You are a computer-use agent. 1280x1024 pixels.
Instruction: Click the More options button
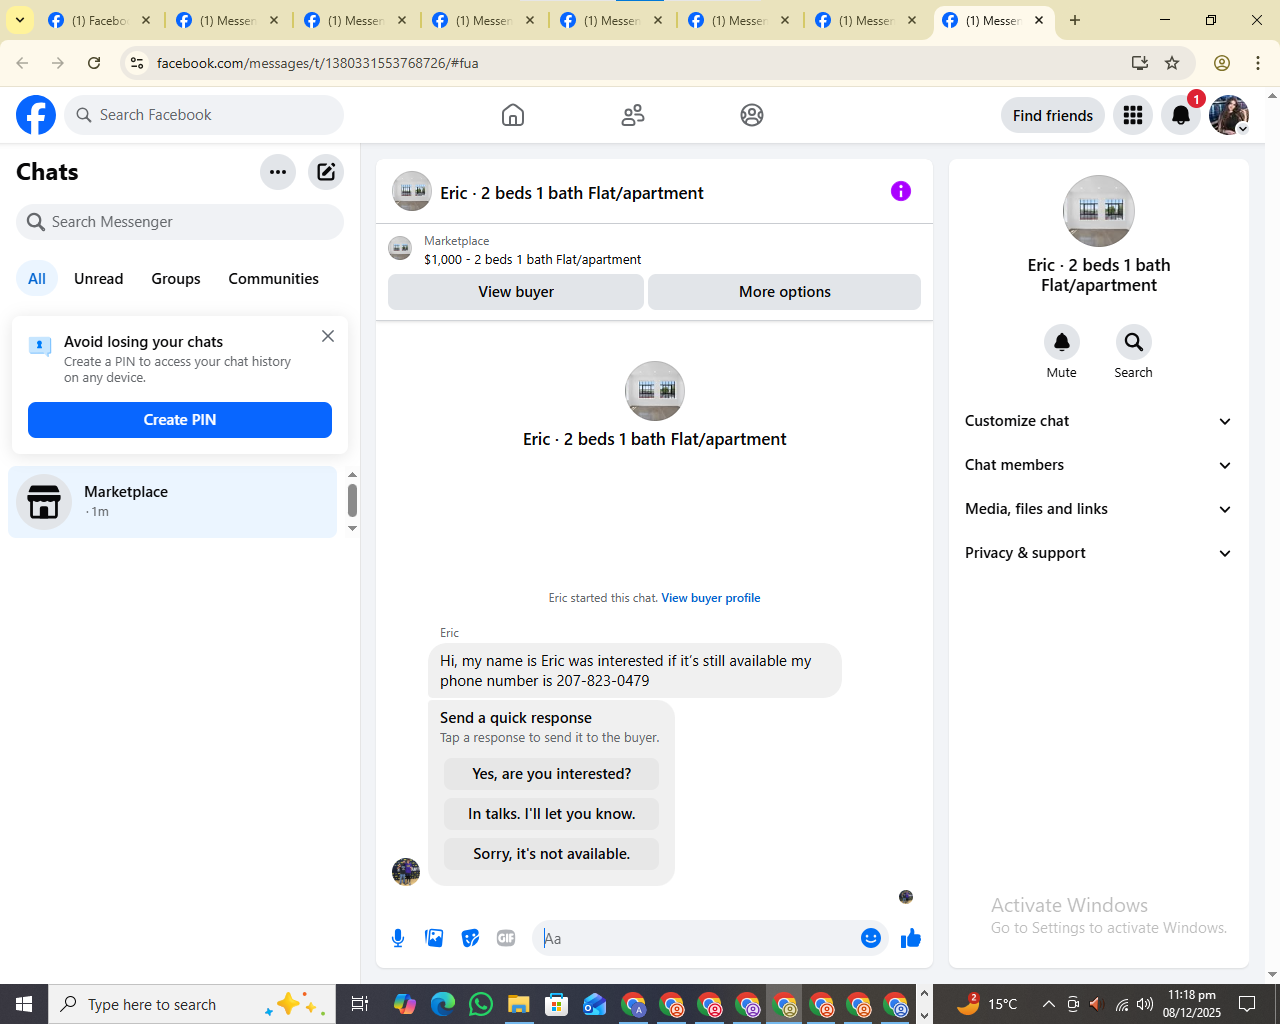pyautogui.click(x=785, y=292)
